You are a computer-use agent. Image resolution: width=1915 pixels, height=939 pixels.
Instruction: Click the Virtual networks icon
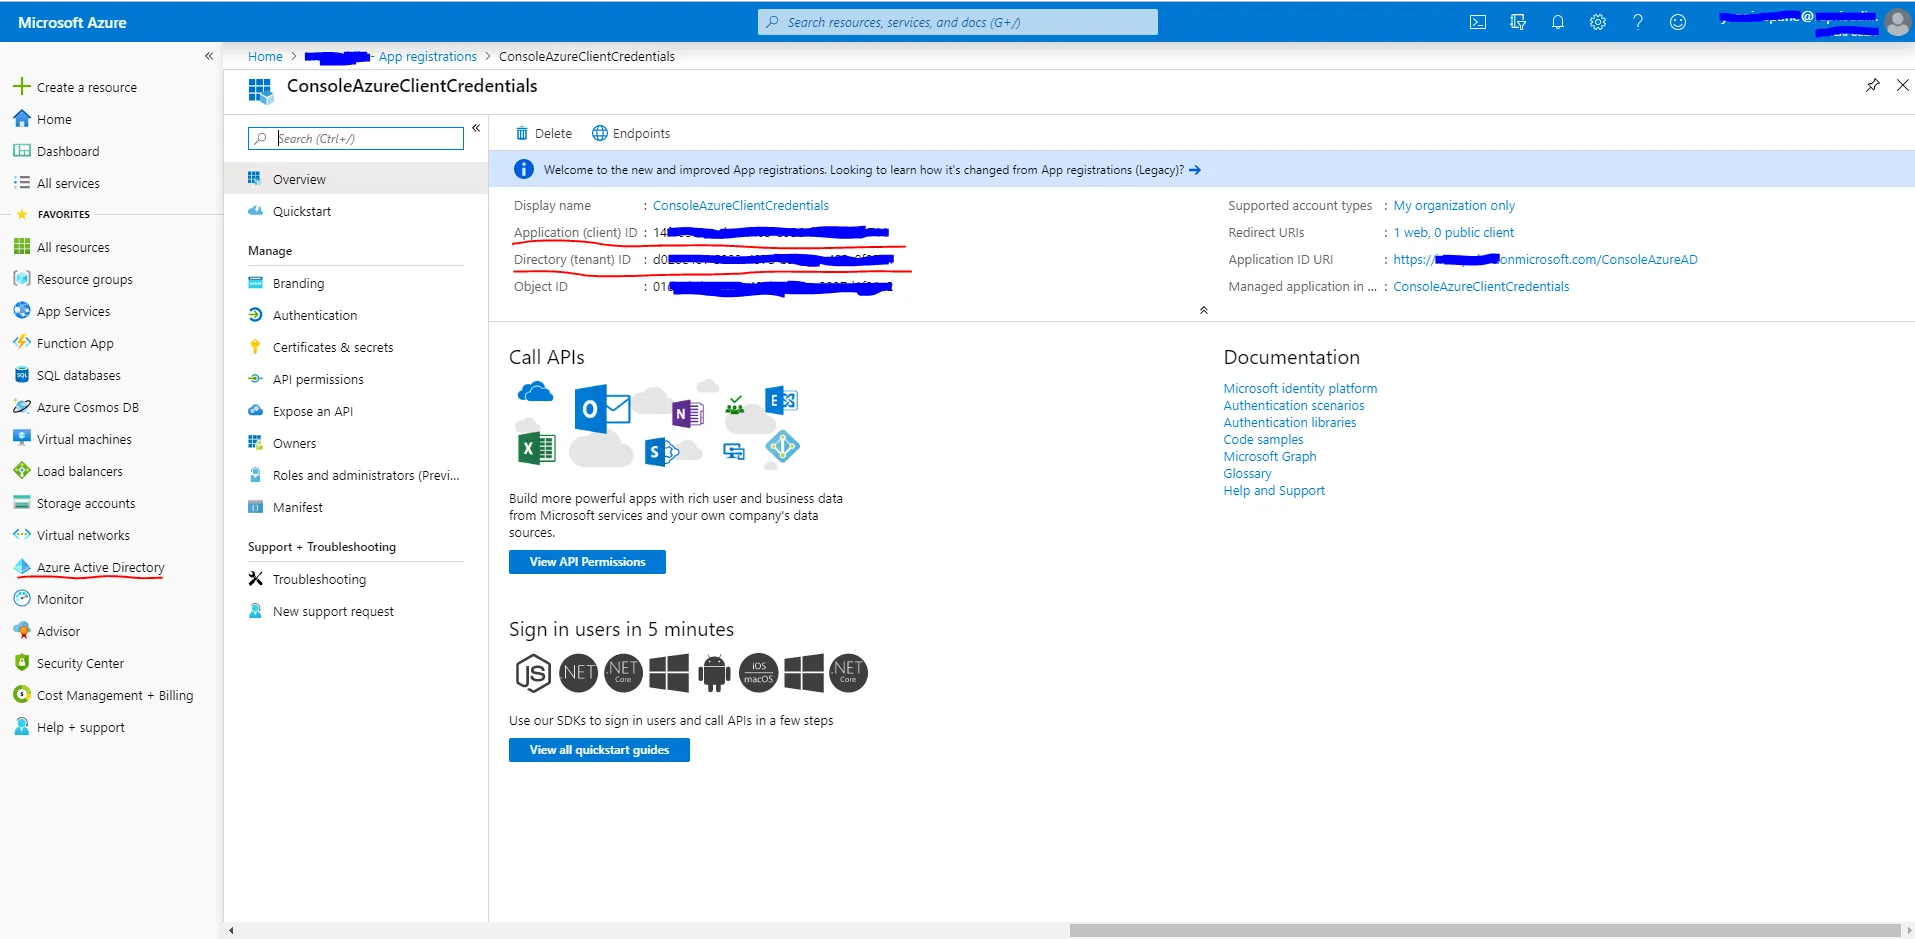(22, 535)
